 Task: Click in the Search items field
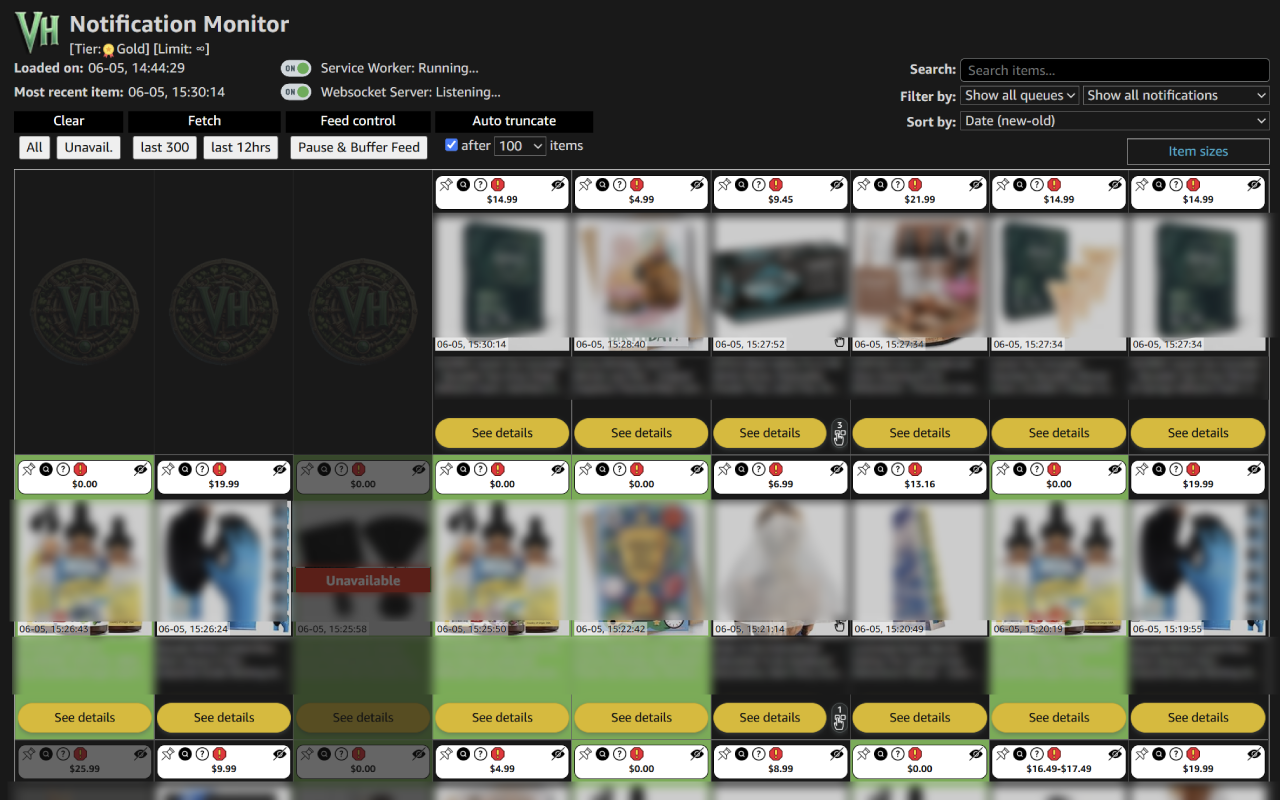point(1115,70)
